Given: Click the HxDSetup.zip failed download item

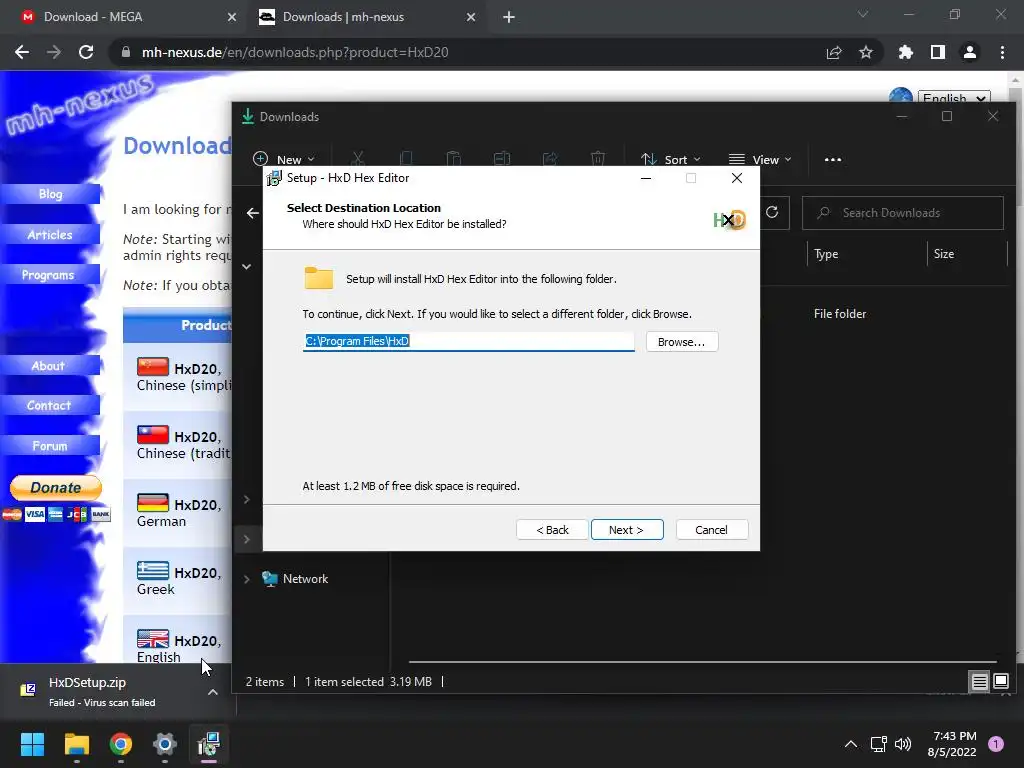Looking at the screenshot, I should [x=102, y=692].
